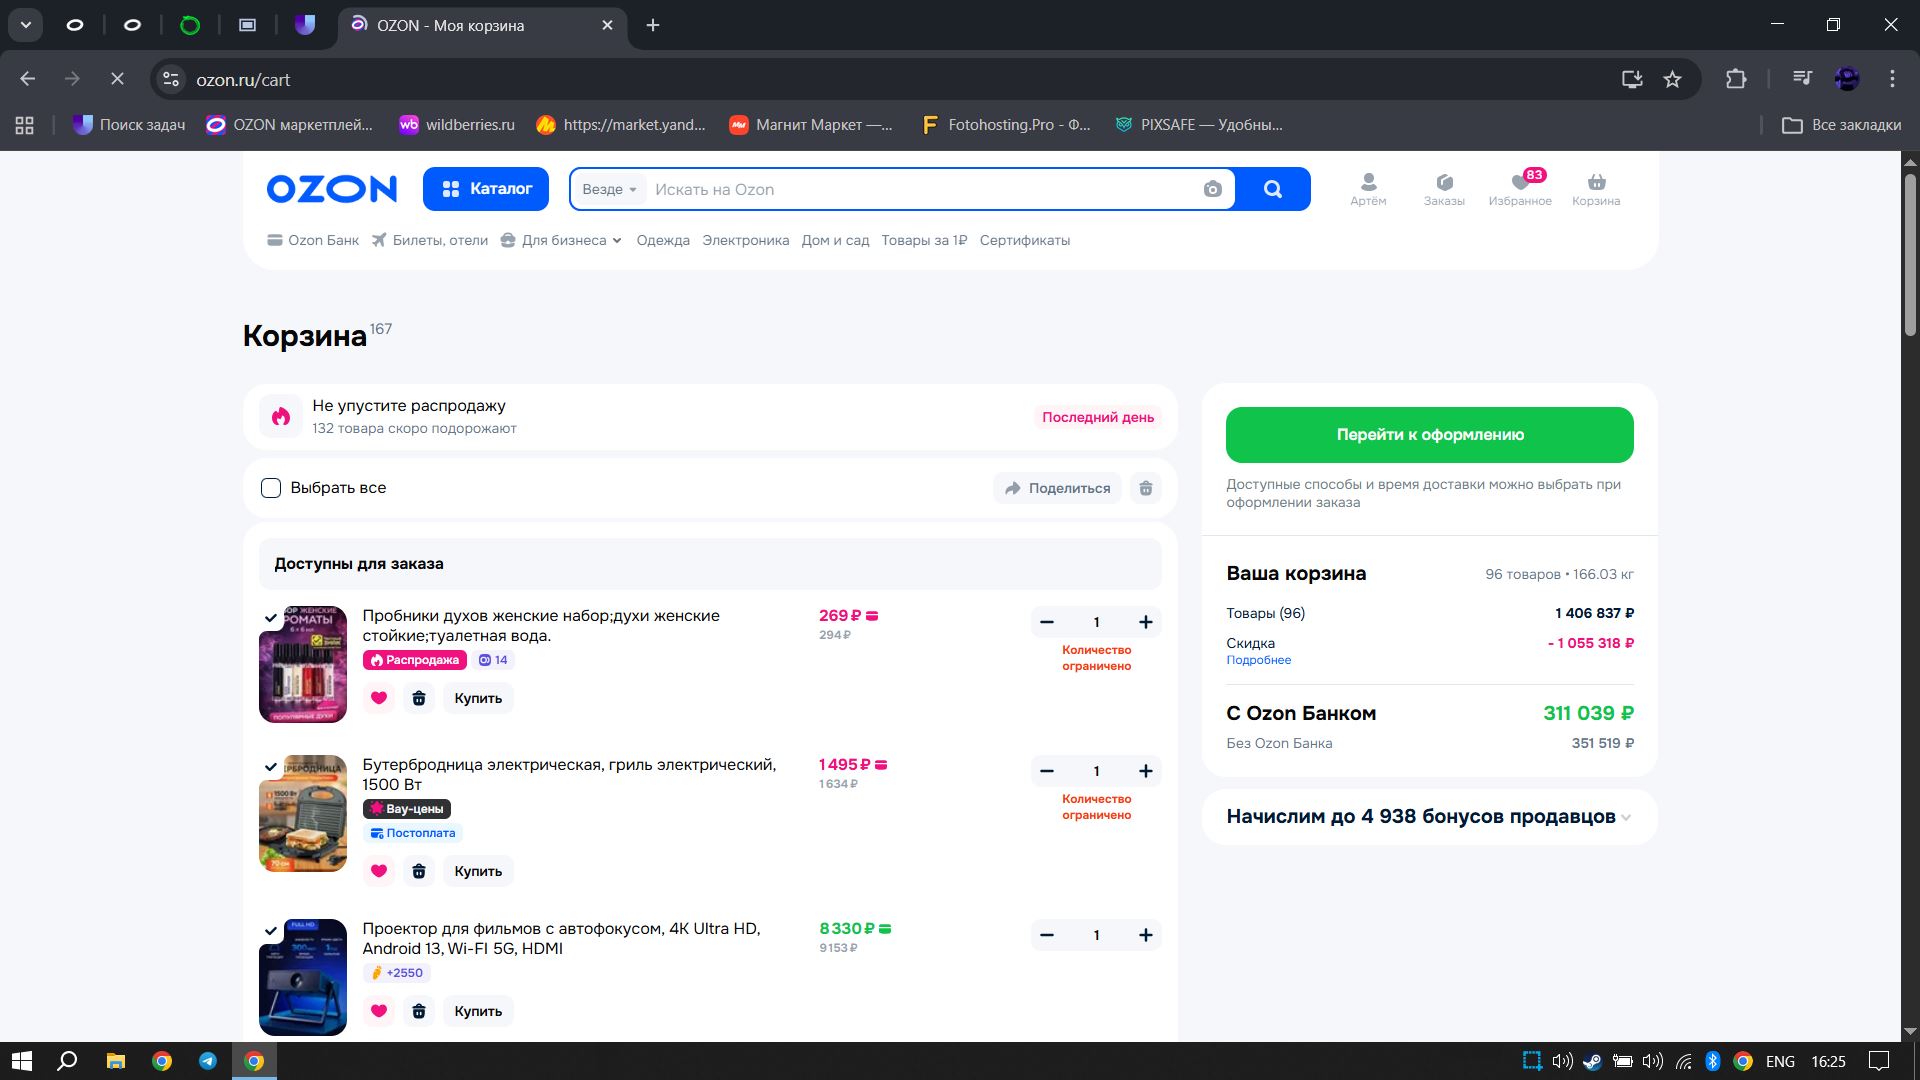The image size is (1920, 1080).
Task: Delete the perfume samples item via trash icon
Action: click(x=419, y=698)
